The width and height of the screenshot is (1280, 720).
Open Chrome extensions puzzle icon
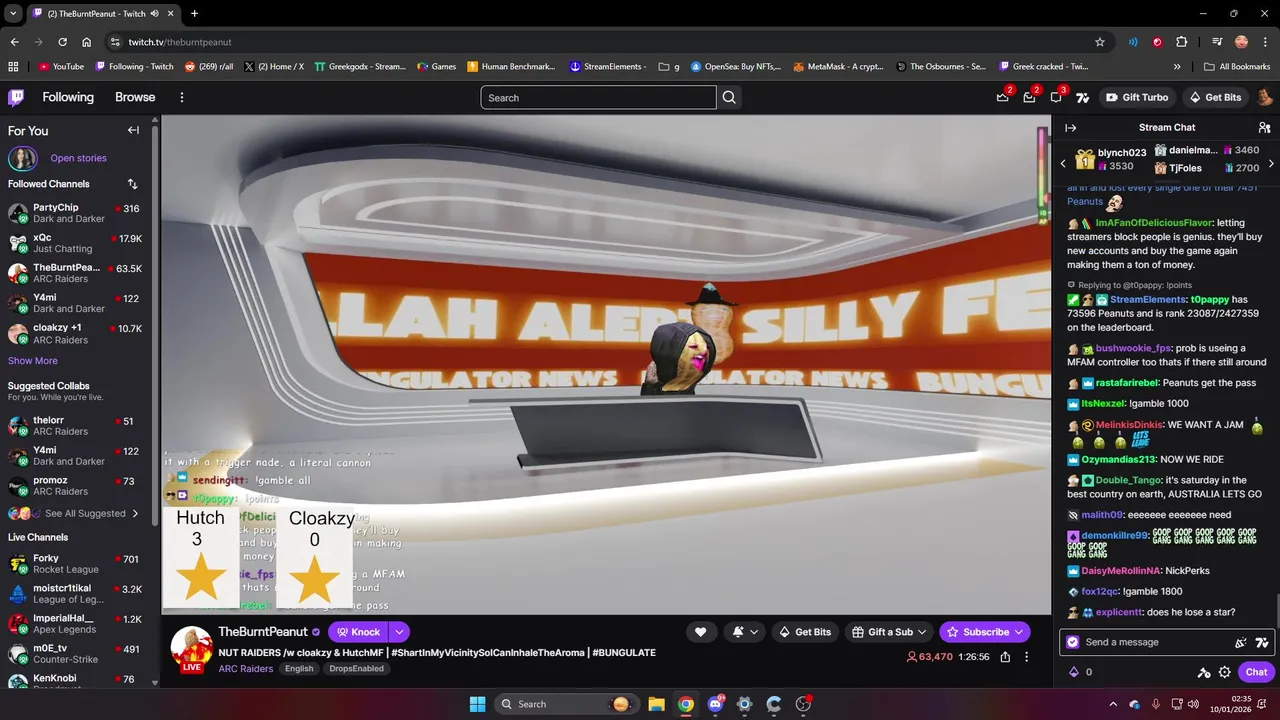[x=1181, y=42]
